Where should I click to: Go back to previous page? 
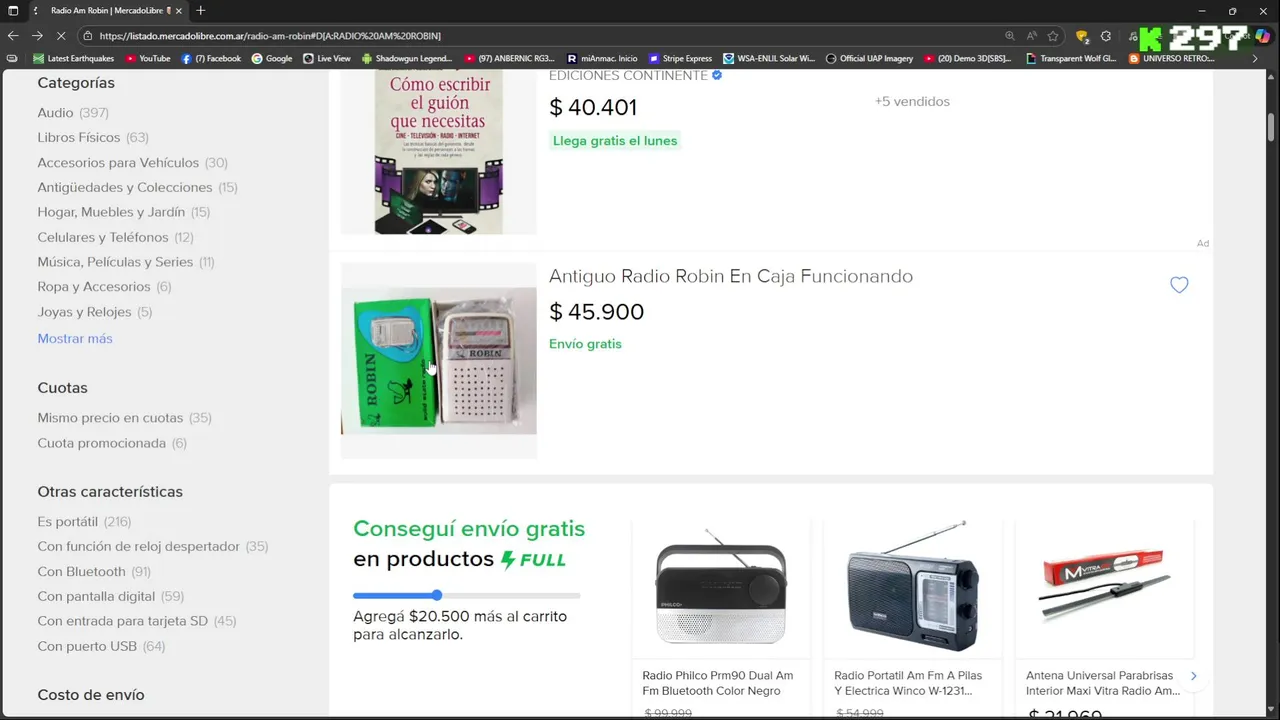point(13,36)
